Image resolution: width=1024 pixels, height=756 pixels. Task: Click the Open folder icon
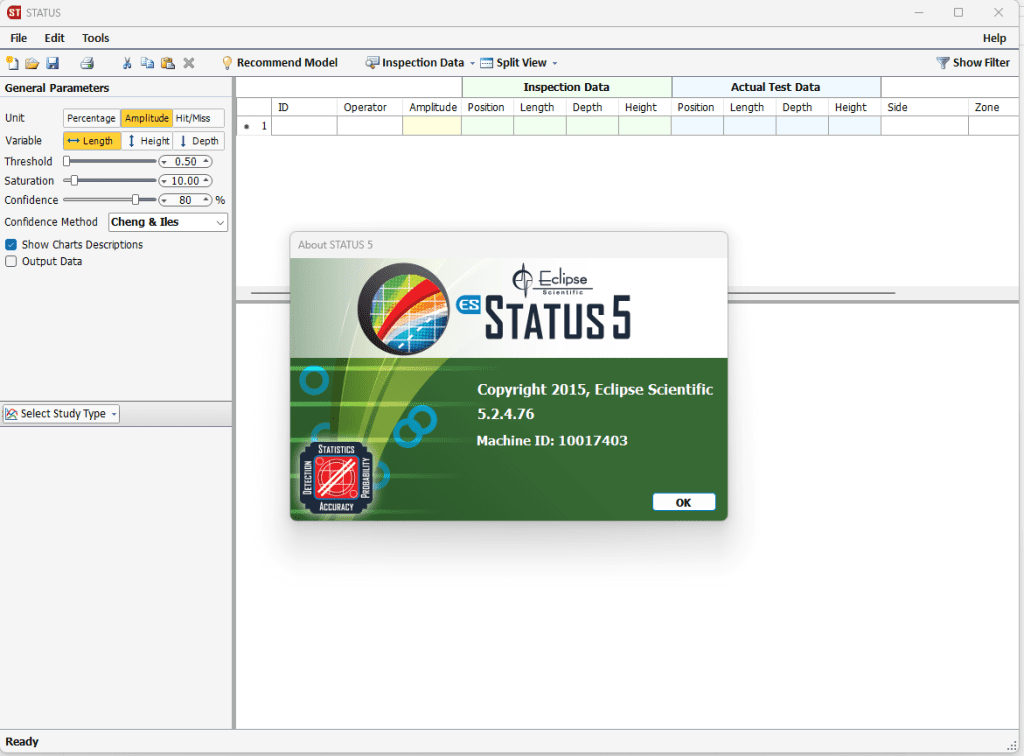(x=32, y=63)
